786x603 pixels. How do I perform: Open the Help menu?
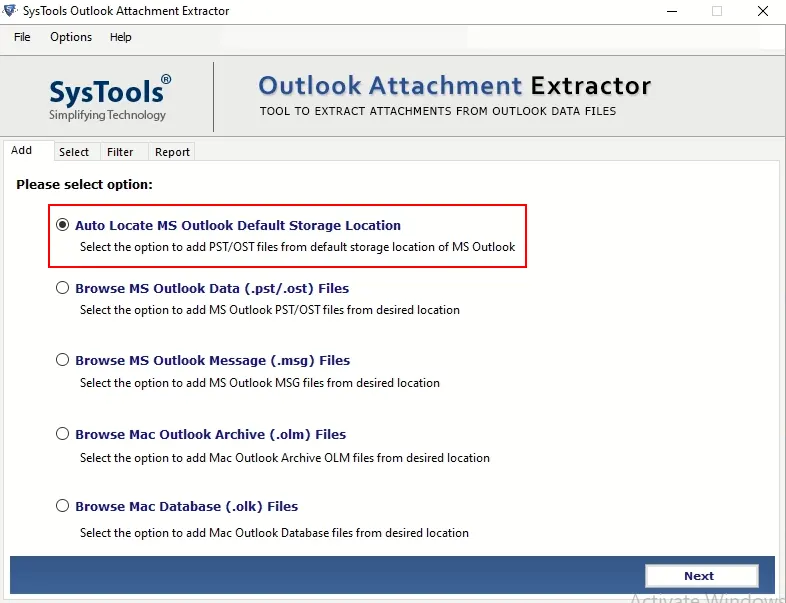coord(120,37)
